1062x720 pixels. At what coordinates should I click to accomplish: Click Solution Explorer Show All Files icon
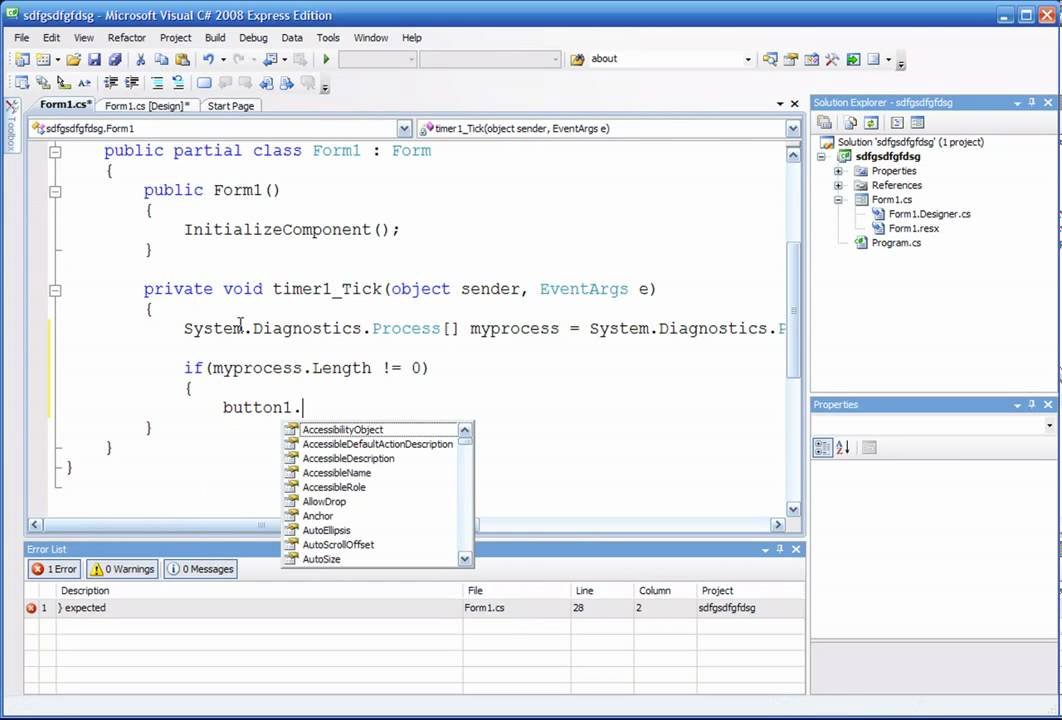point(851,123)
